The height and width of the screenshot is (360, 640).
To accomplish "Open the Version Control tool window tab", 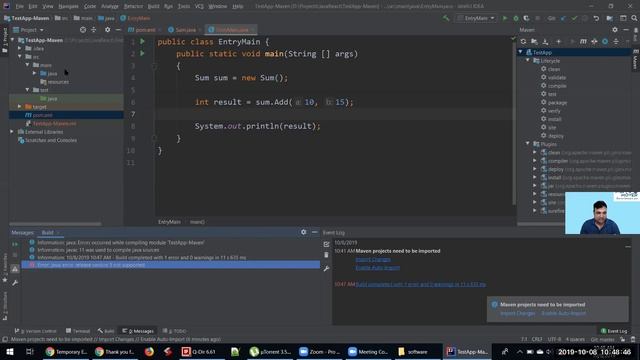I will point(35,331).
